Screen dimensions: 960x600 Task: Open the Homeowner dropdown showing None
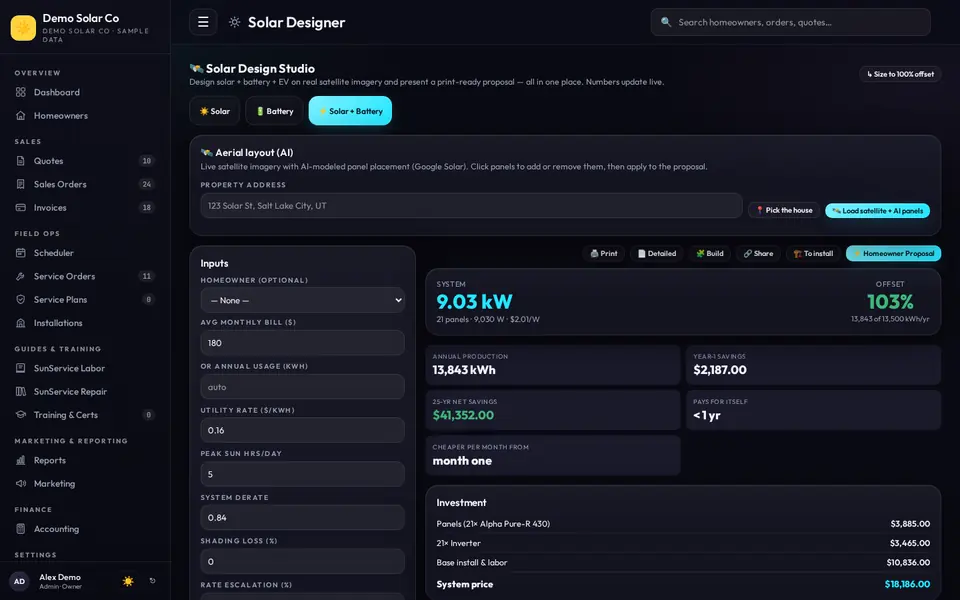(x=302, y=301)
